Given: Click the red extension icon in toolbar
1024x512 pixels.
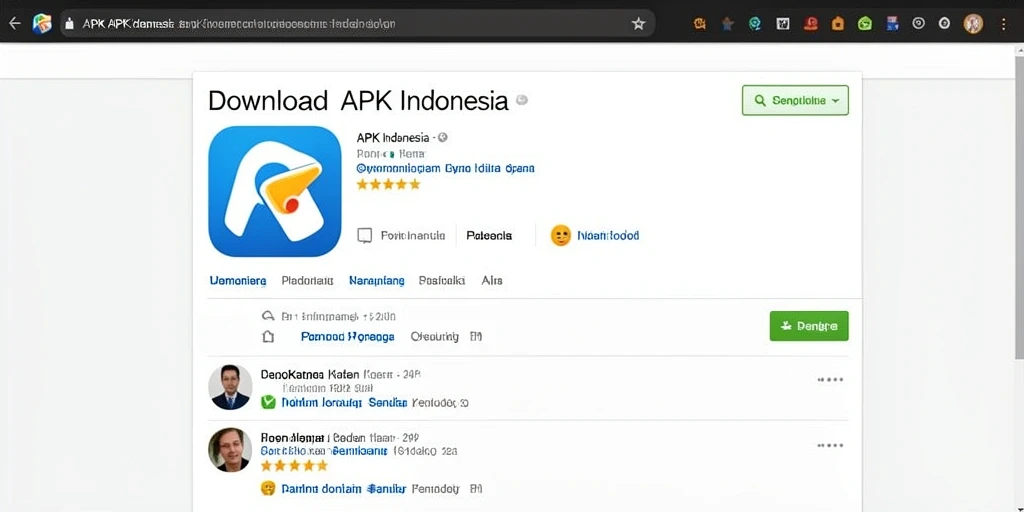Looking at the screenshot, I should click(810, 24).
